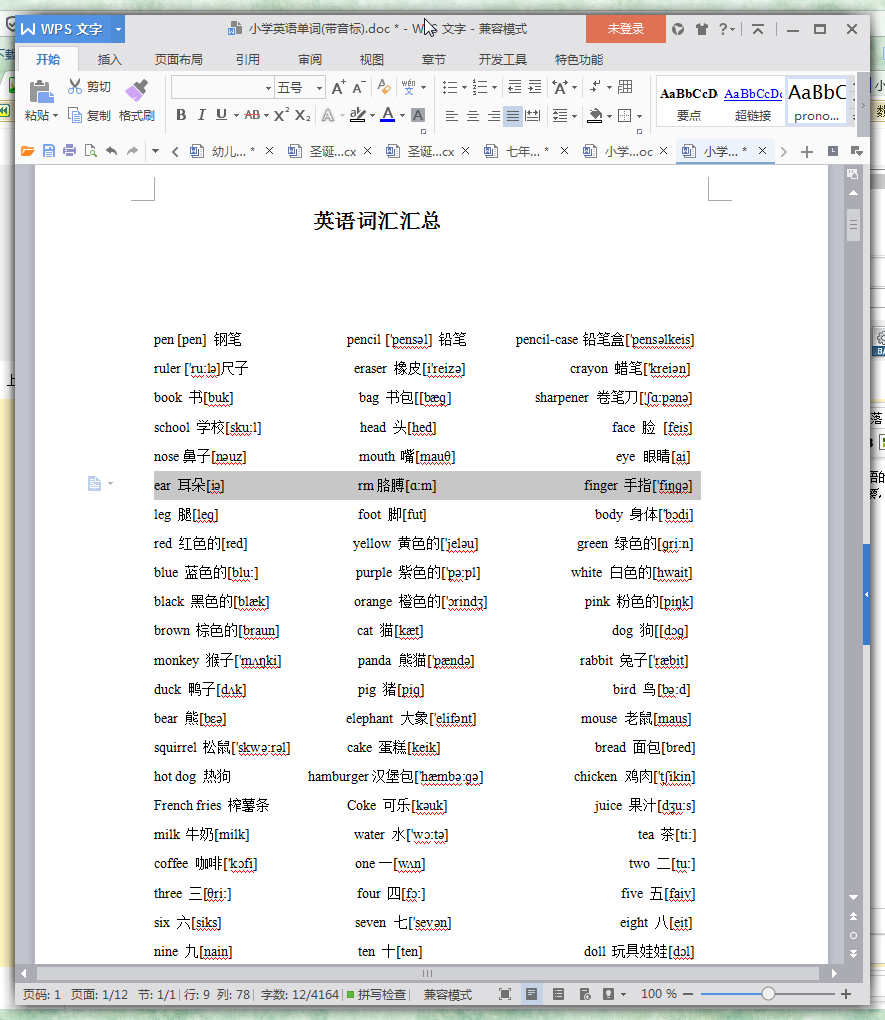
Task: Clear formatting with eraser icon
Action: pos(384,87)
